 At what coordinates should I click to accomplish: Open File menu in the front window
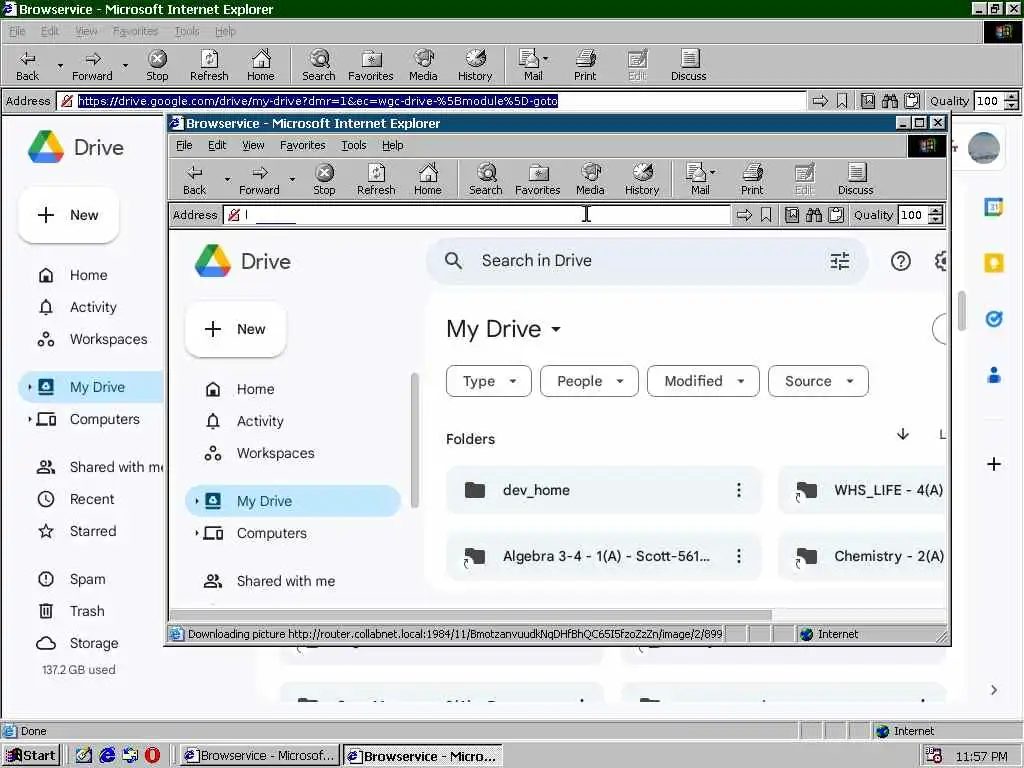[x=184, y=145]
